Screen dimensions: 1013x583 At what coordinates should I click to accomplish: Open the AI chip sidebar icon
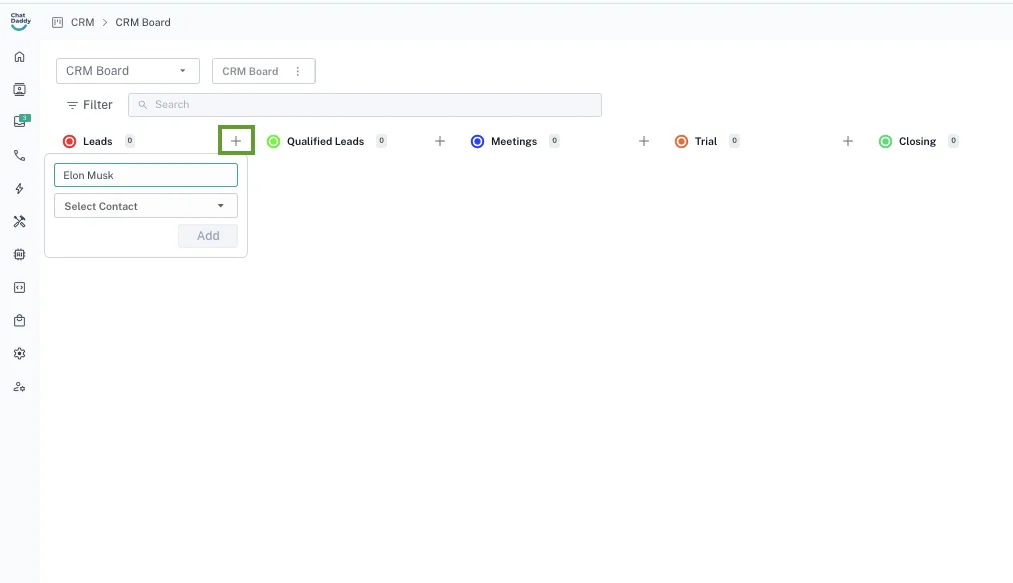click(x=19, y=254)
